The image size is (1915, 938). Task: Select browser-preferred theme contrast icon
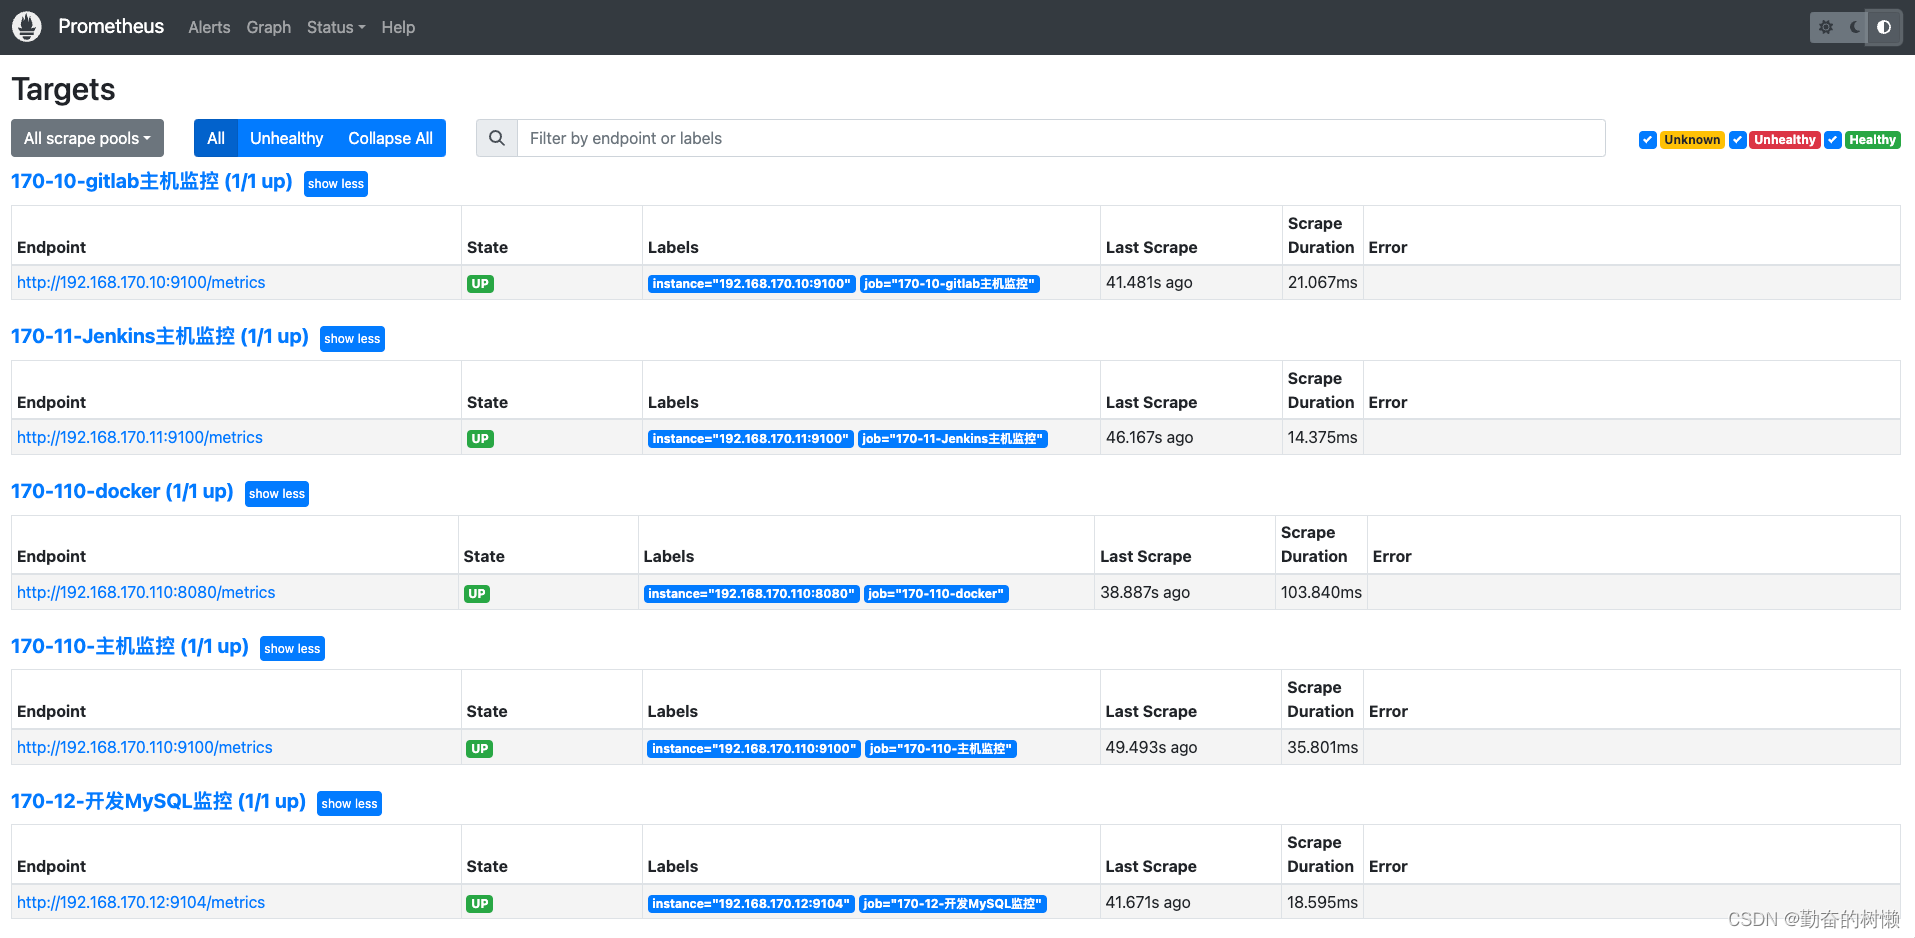(x=1884, y=27)
